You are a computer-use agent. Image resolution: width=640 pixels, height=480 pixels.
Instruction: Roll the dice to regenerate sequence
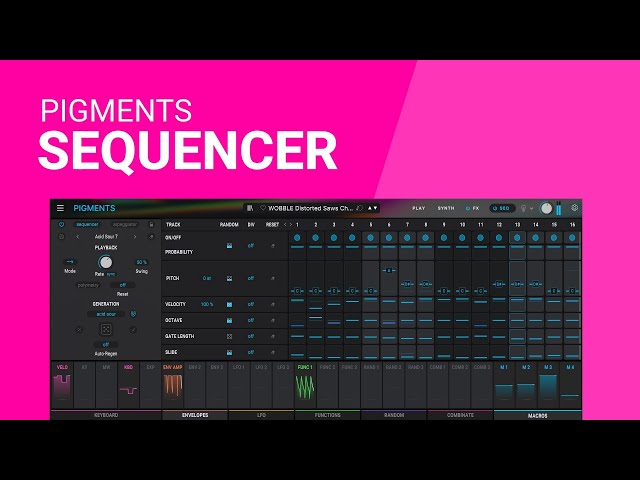[106, 329]
